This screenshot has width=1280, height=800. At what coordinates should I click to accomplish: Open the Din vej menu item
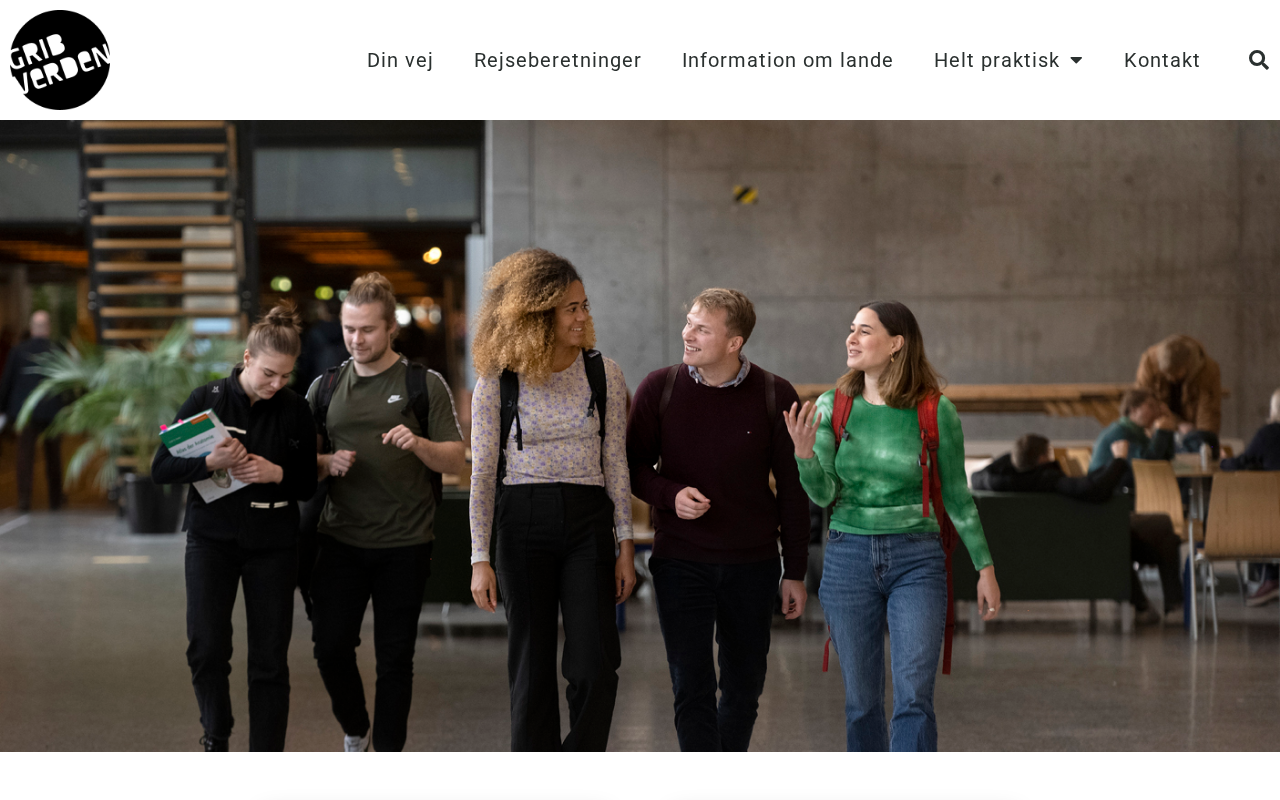(x=400, y=60)
